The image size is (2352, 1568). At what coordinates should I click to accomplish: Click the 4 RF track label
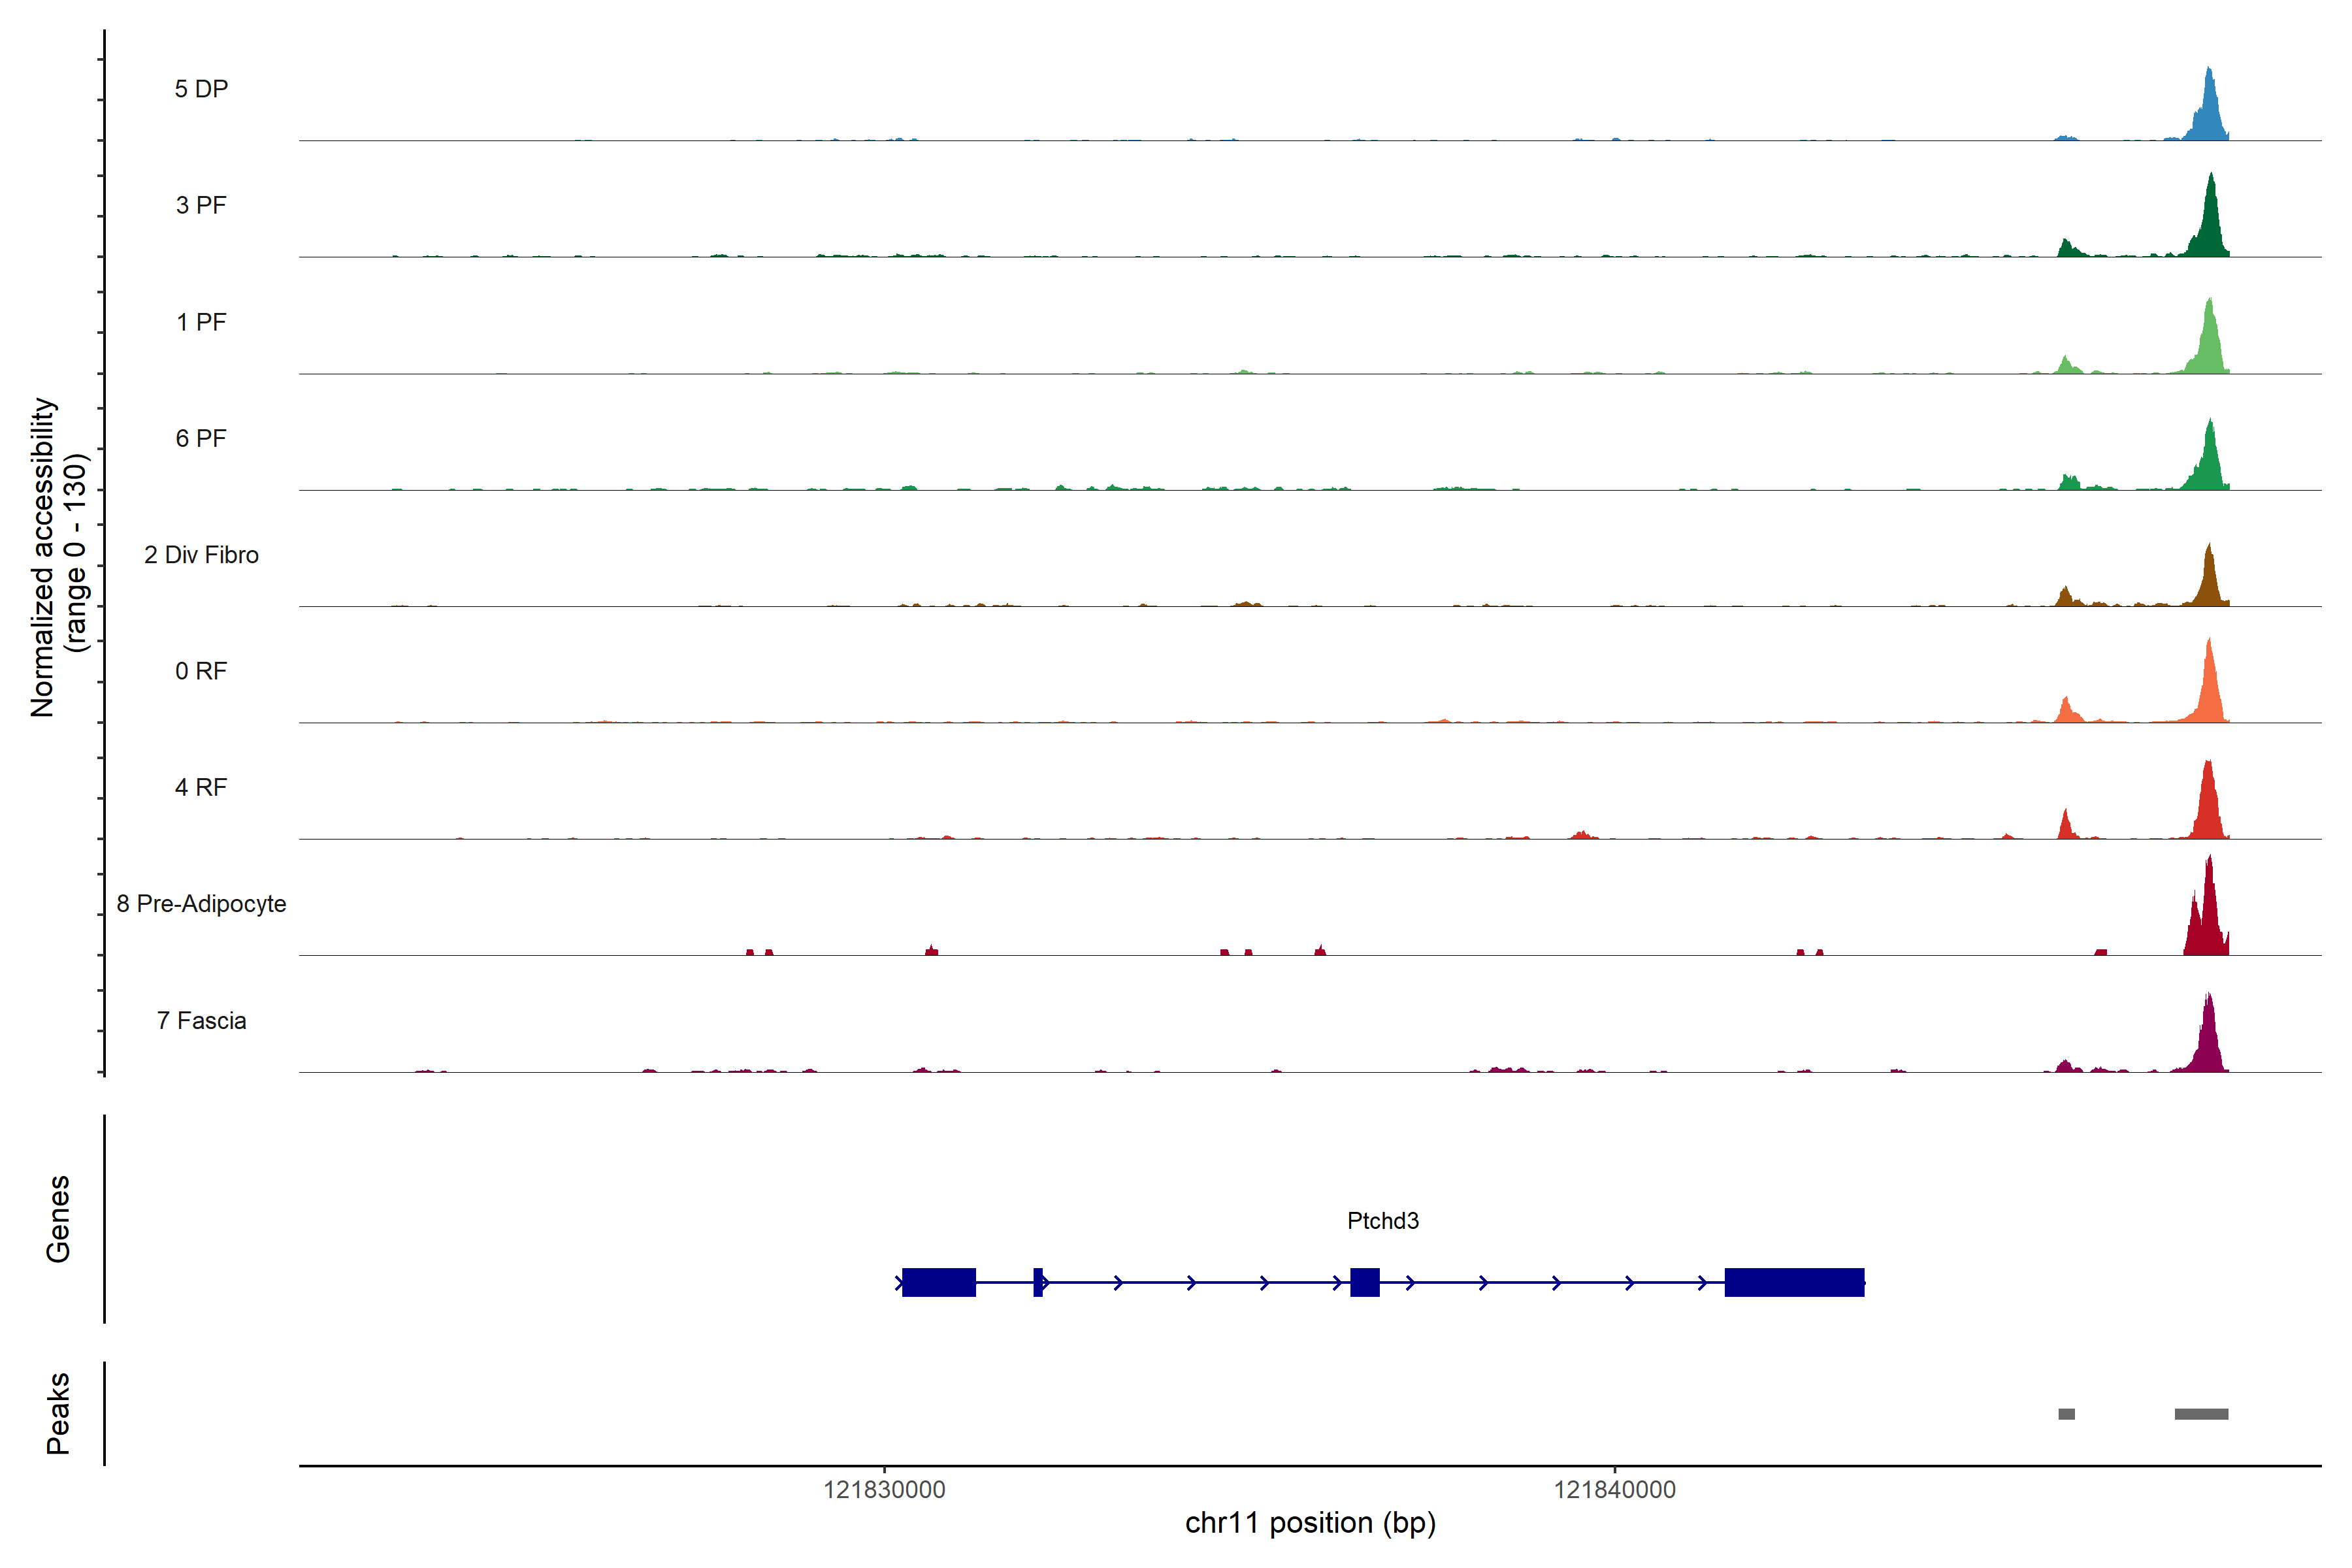[201, 787]
